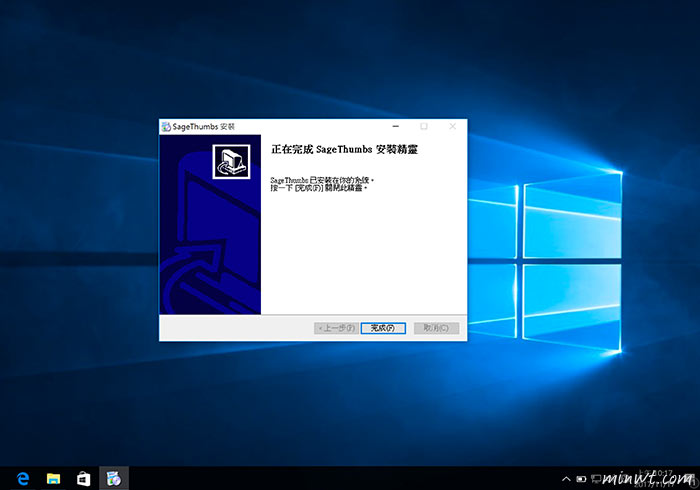Image resolution: width=700 pixels, height=490 pixels.
Task: Minimize the SageThumbs installer window
Action: [396, 126]
